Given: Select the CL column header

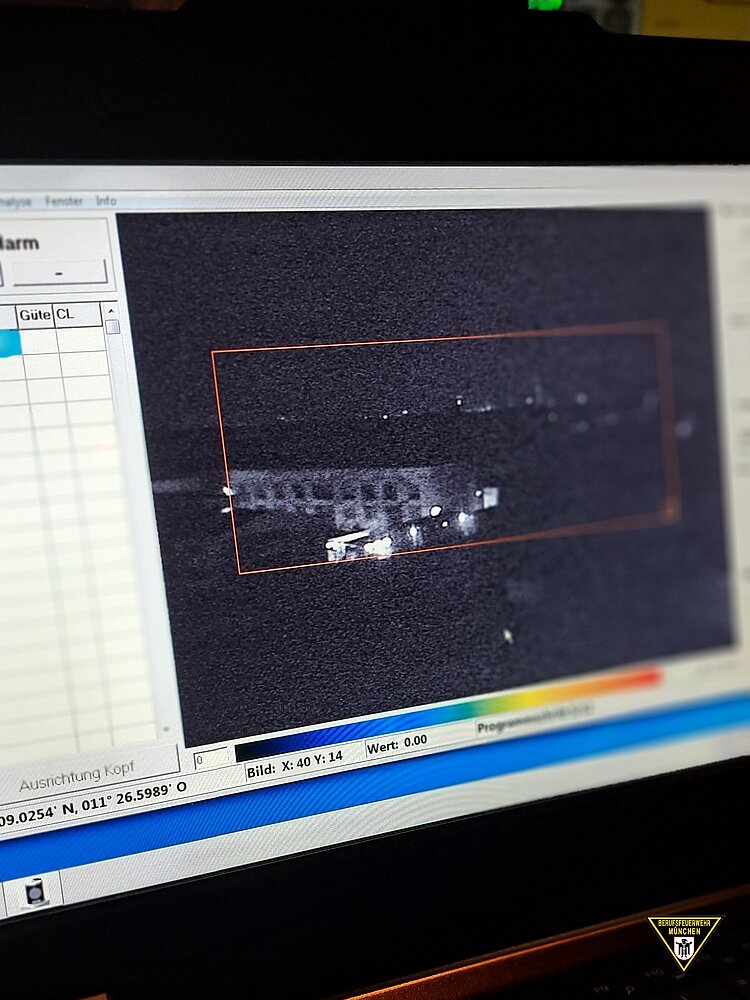Looking at the screenshot, I should pos(66,314).
